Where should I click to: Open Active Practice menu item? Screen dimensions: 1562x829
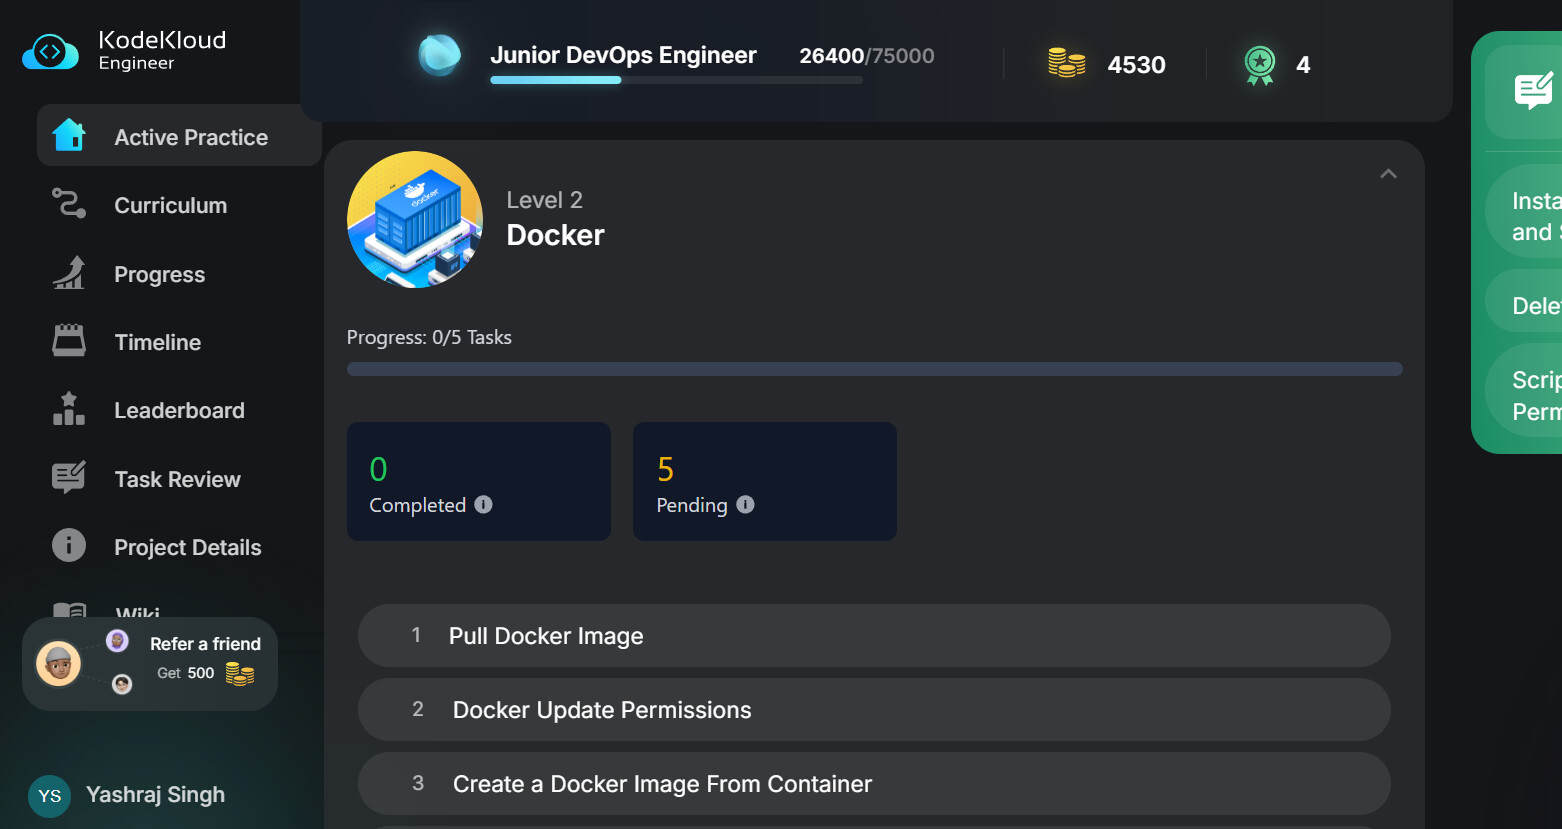click(x=179, y=135)
